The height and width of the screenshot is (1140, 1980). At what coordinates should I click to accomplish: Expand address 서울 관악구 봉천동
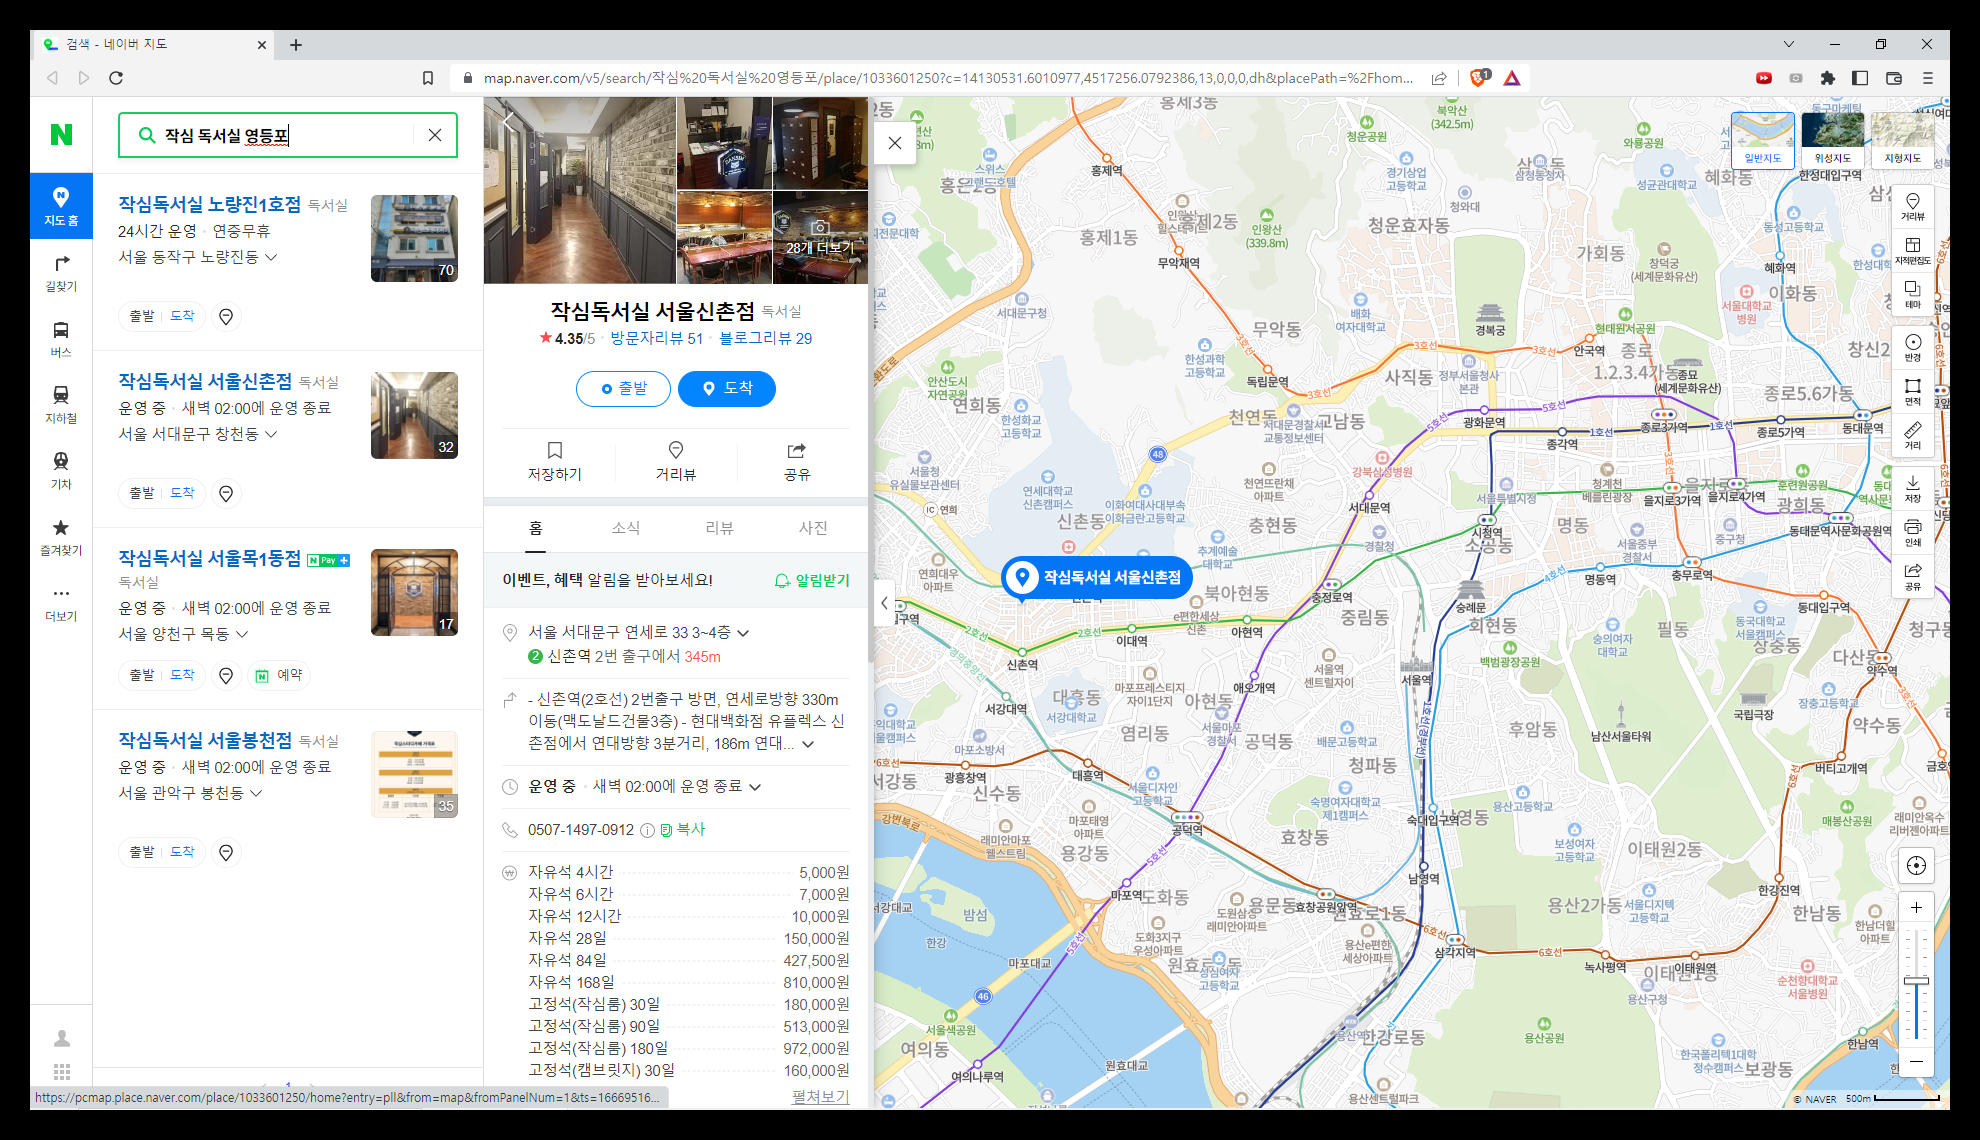191,793
